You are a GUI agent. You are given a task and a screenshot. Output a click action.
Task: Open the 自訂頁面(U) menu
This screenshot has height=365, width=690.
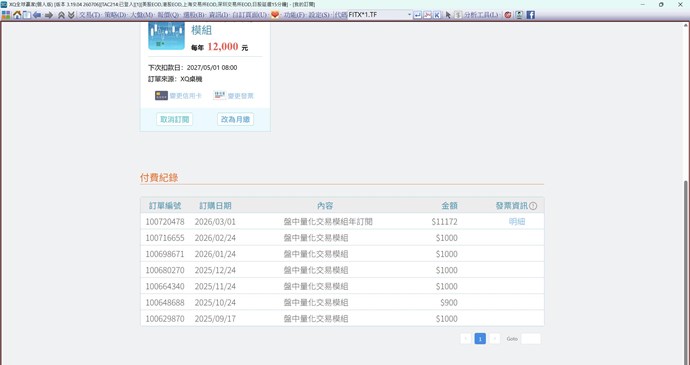(x=250, y=15)
